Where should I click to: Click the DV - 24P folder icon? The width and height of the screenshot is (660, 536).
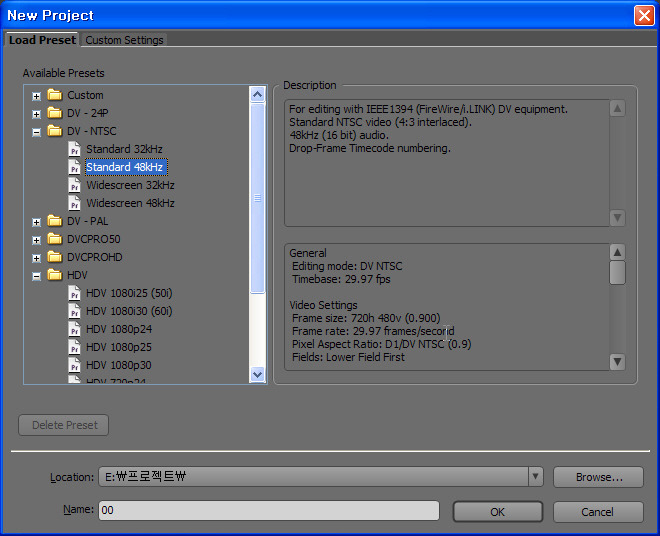pyautogui.click(x=55, y=113)
